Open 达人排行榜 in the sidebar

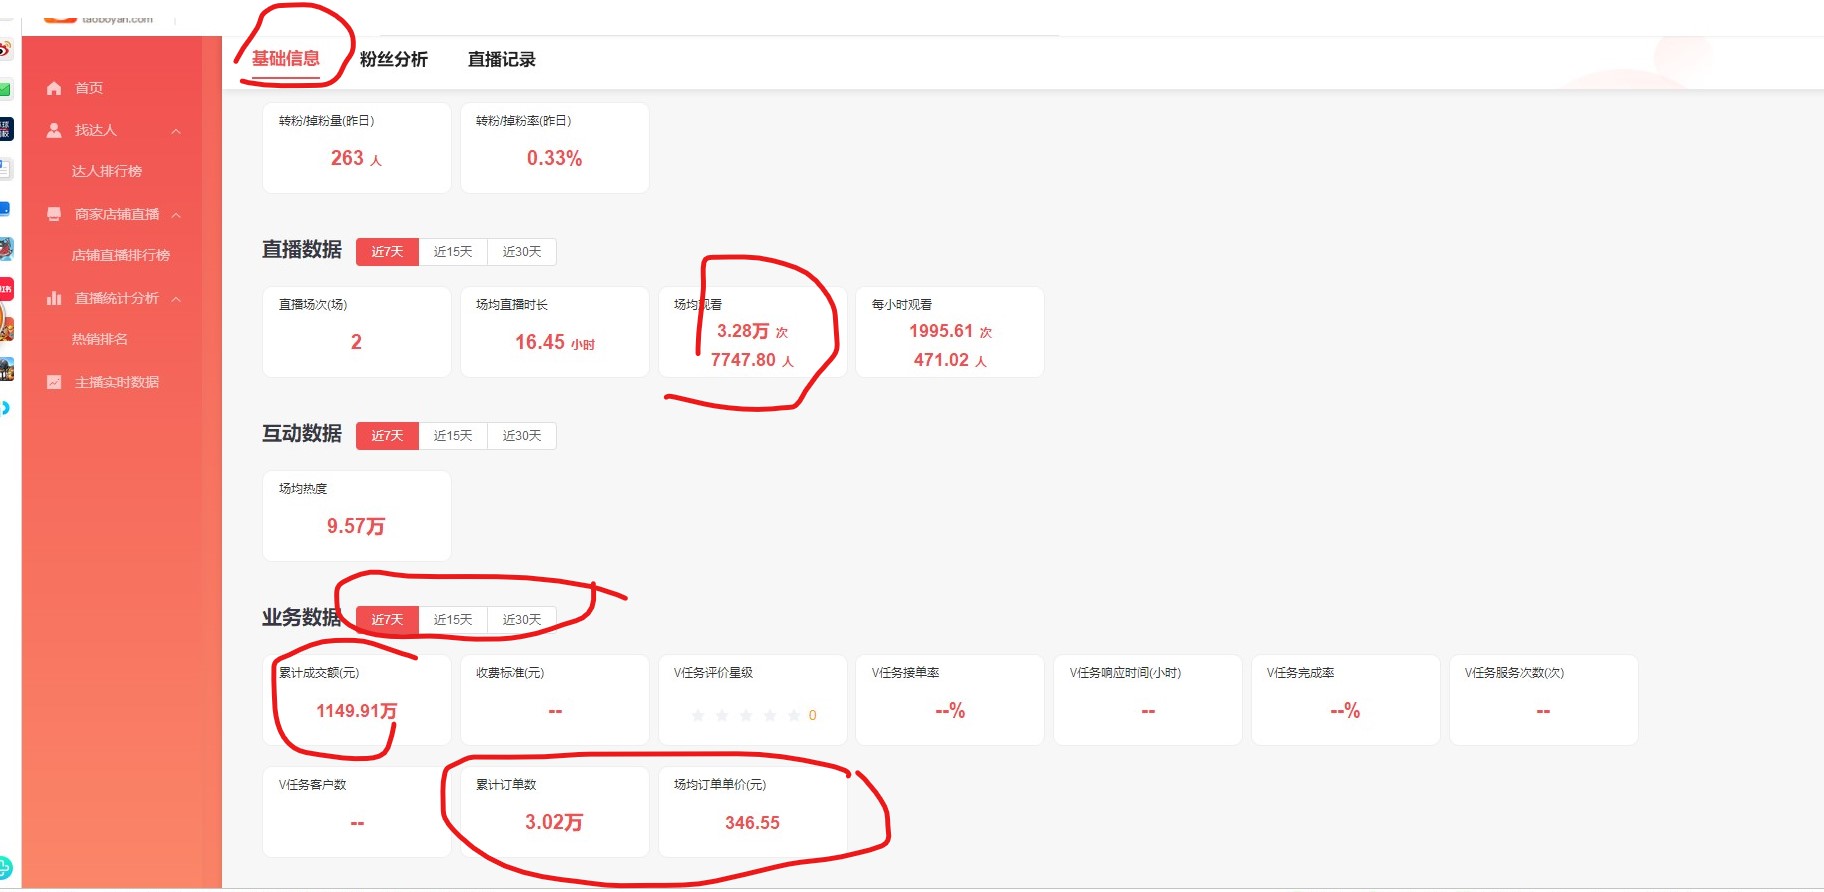(107, 172)
